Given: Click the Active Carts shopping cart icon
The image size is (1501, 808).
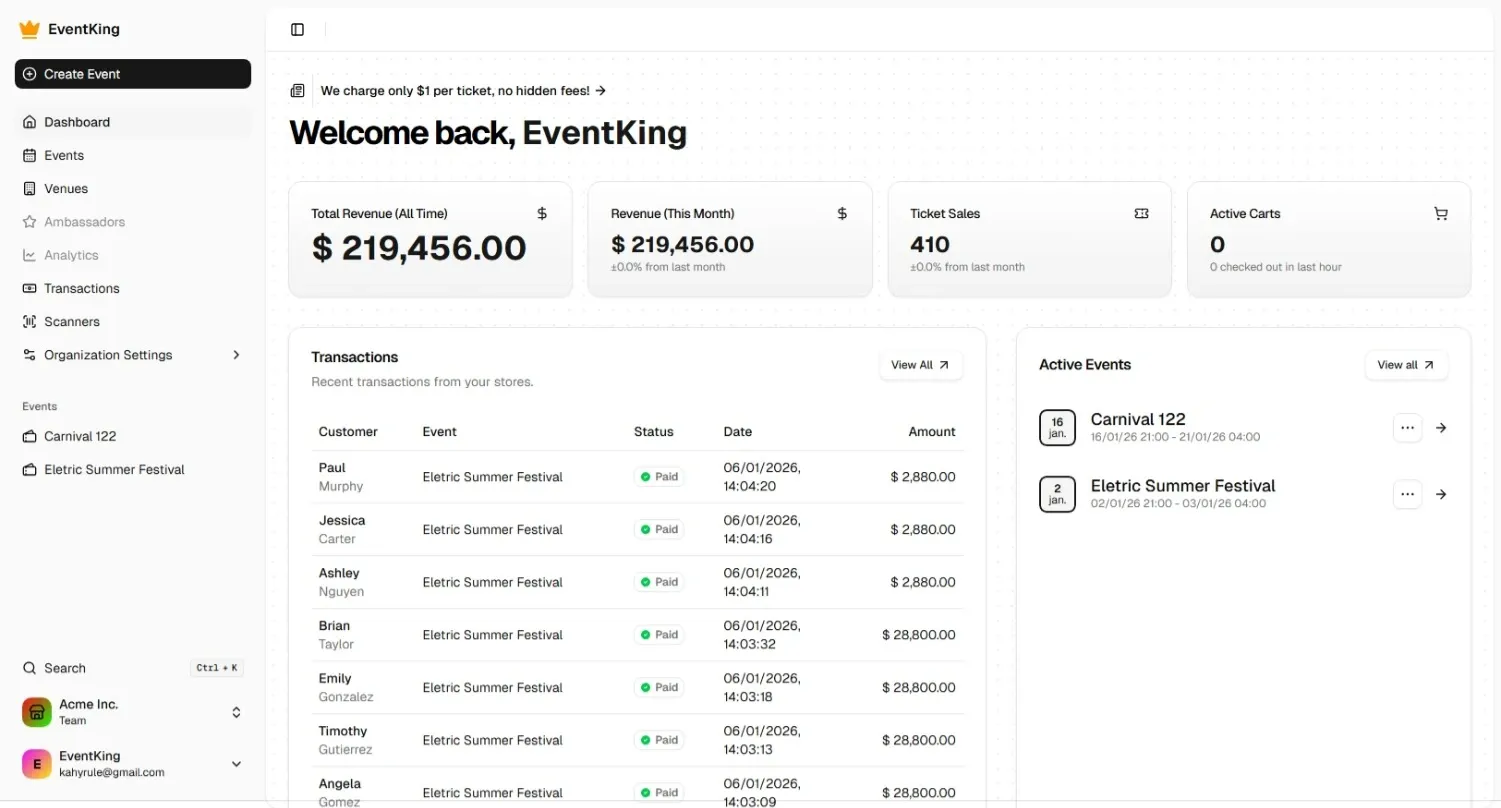Looking at the screenshot, I should [x=1440, y=214].
